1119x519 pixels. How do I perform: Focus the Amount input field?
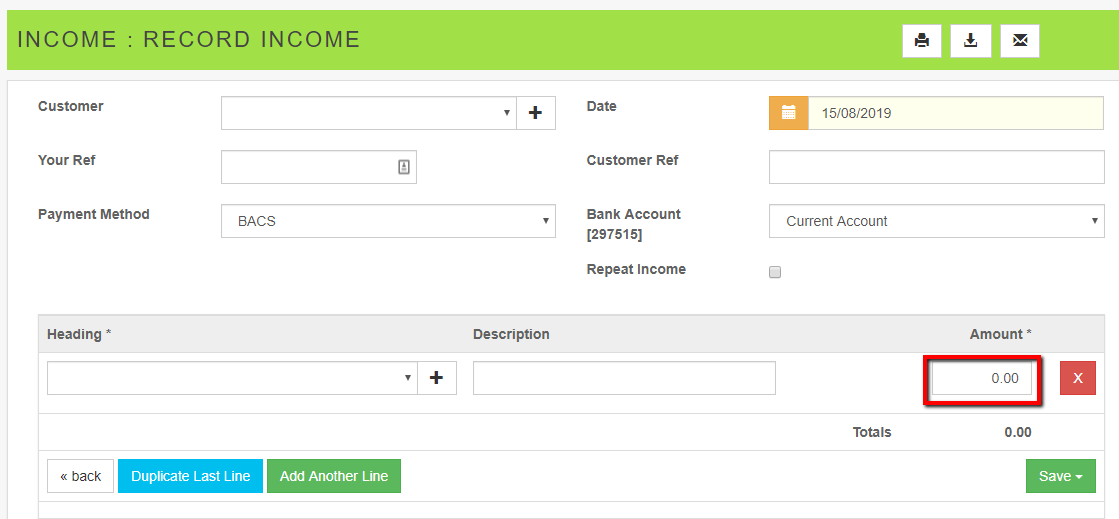tap(981, 379)
